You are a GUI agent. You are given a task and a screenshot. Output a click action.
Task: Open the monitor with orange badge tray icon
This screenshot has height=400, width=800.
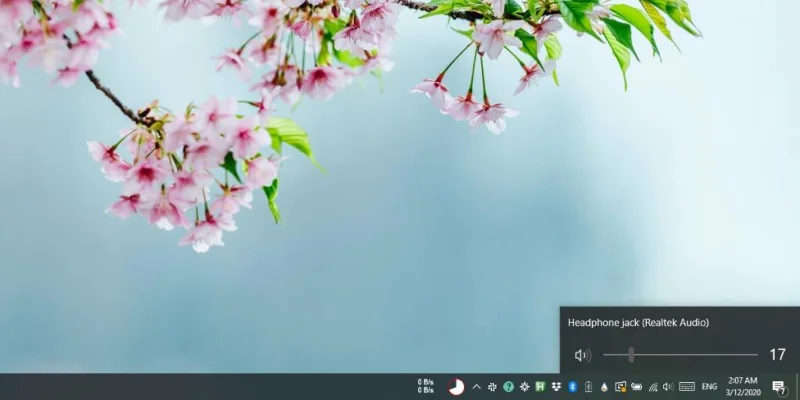pyautogui.click(x=620, y=387)
